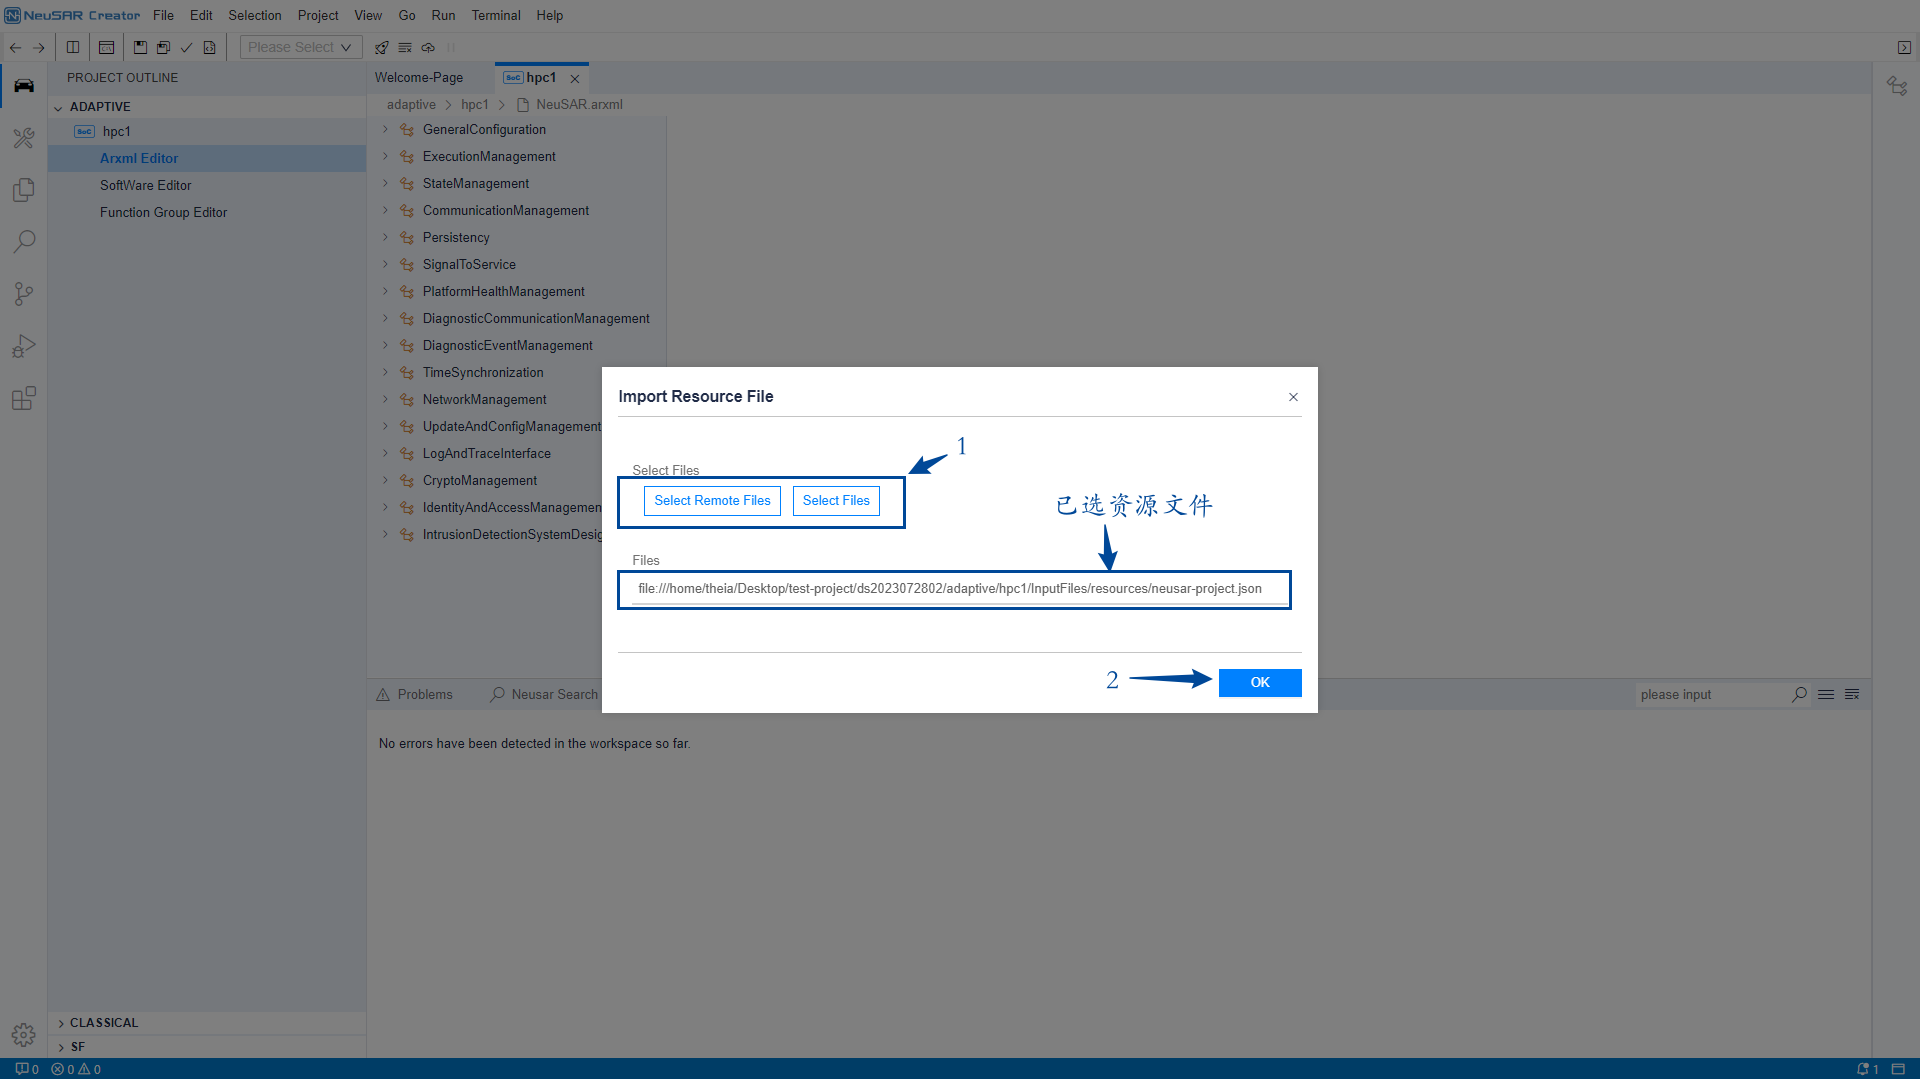Viewport: 1920px width, 1079px height.
Task: Click the Select Remote Files button
Action: (712, 501)
